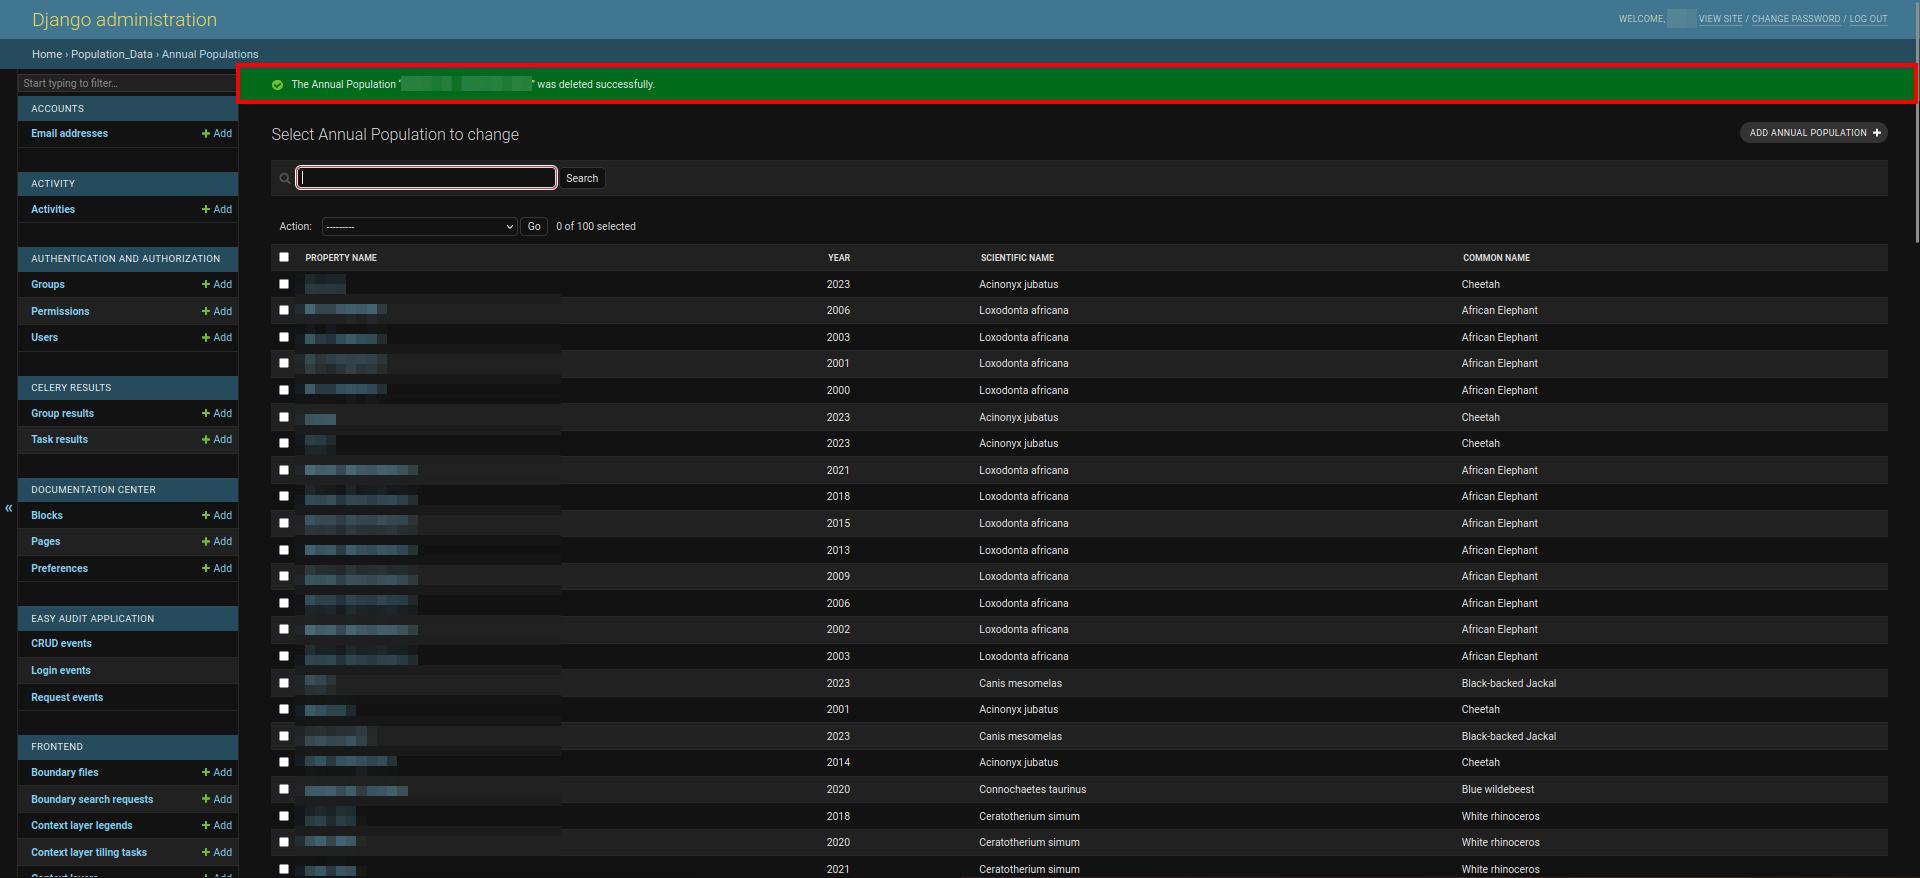Image resolution: width=1920 pixels, height=878 pixels.
Task: Open Email addresses model link
Action: point(69,134)
